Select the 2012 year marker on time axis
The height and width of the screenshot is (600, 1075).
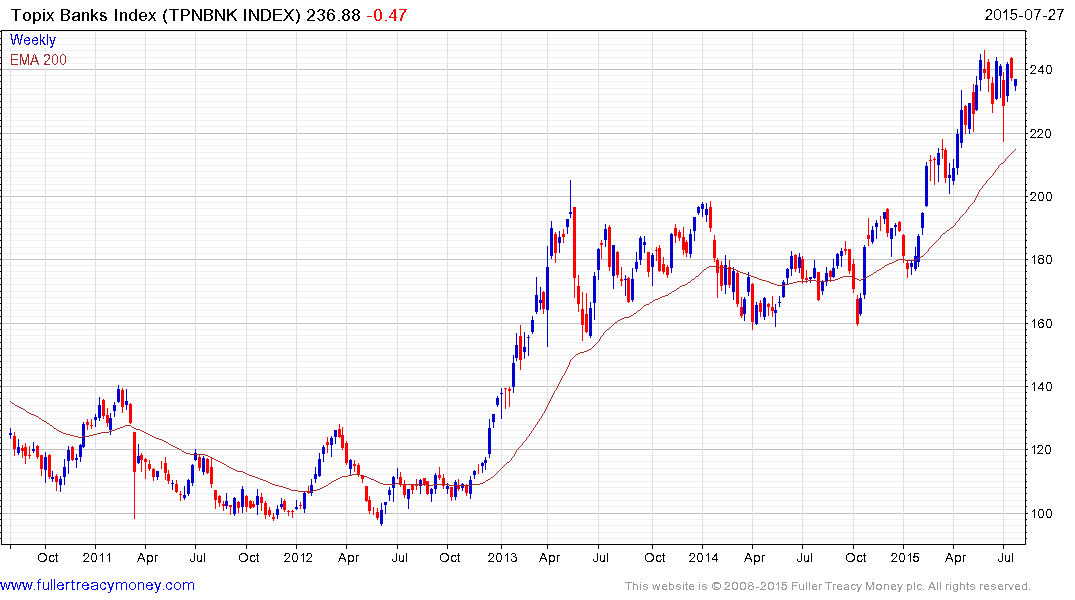click(x=297, y=557)
